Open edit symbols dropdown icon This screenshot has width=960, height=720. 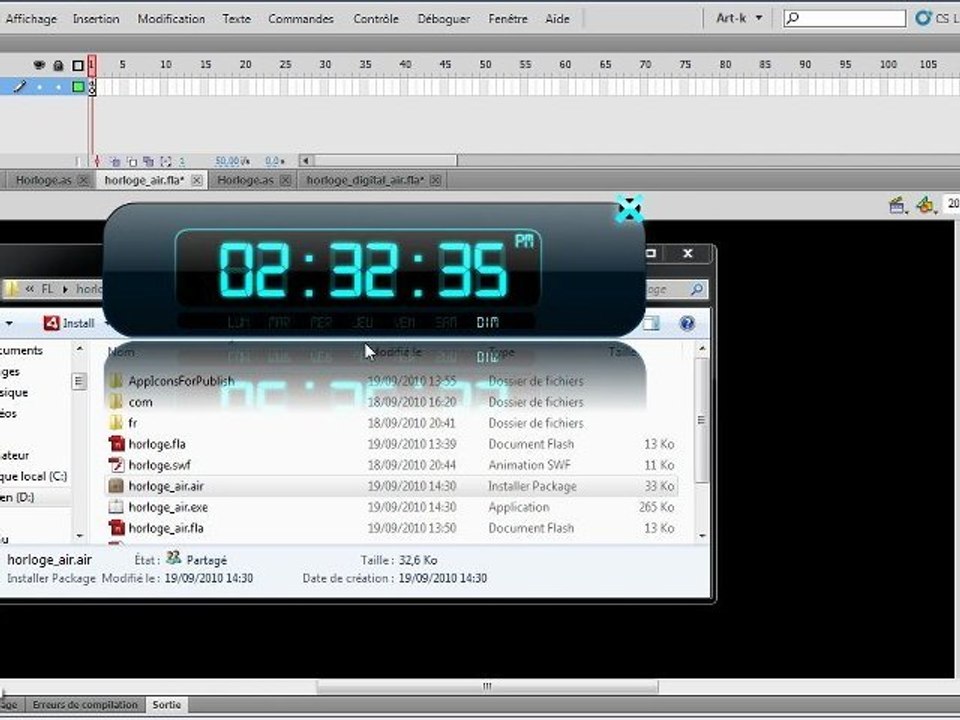(x=926, y=206)
